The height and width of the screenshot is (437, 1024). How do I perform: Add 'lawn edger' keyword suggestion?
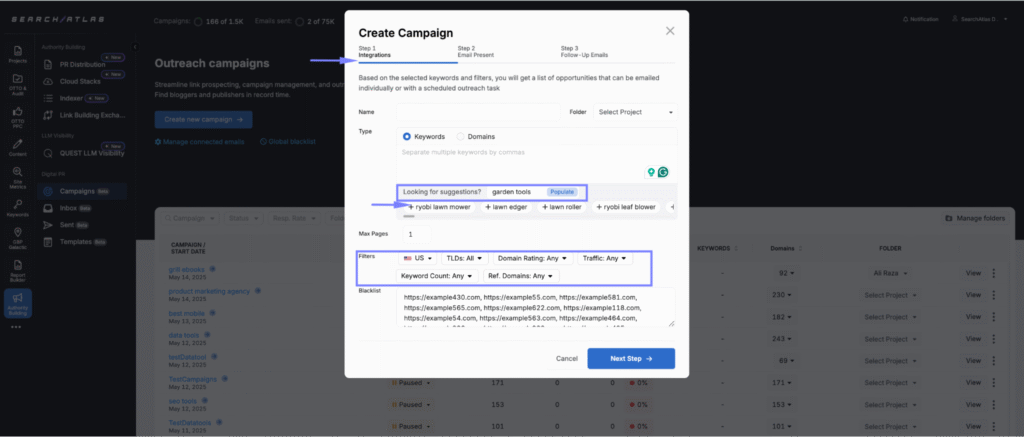[506, 207]
